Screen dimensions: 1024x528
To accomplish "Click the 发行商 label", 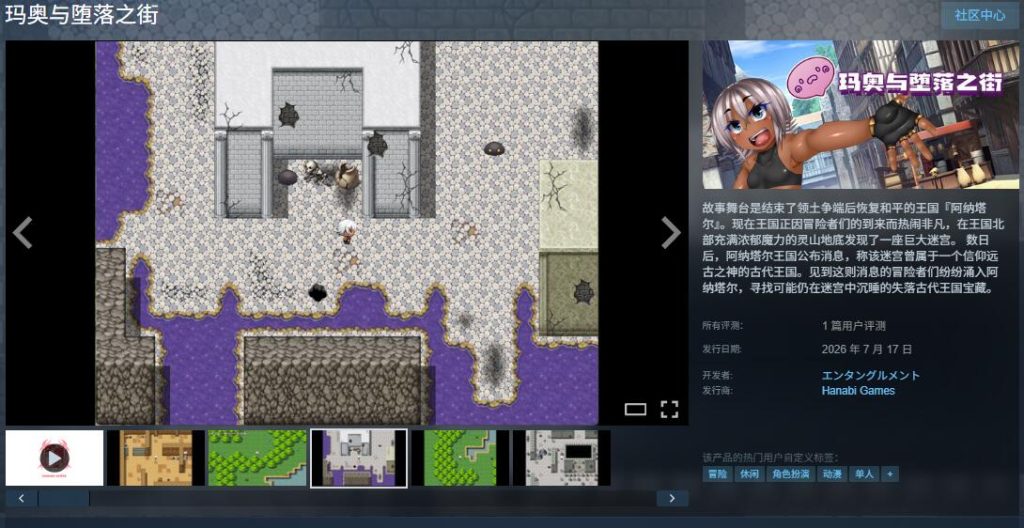I will (717, 391).
